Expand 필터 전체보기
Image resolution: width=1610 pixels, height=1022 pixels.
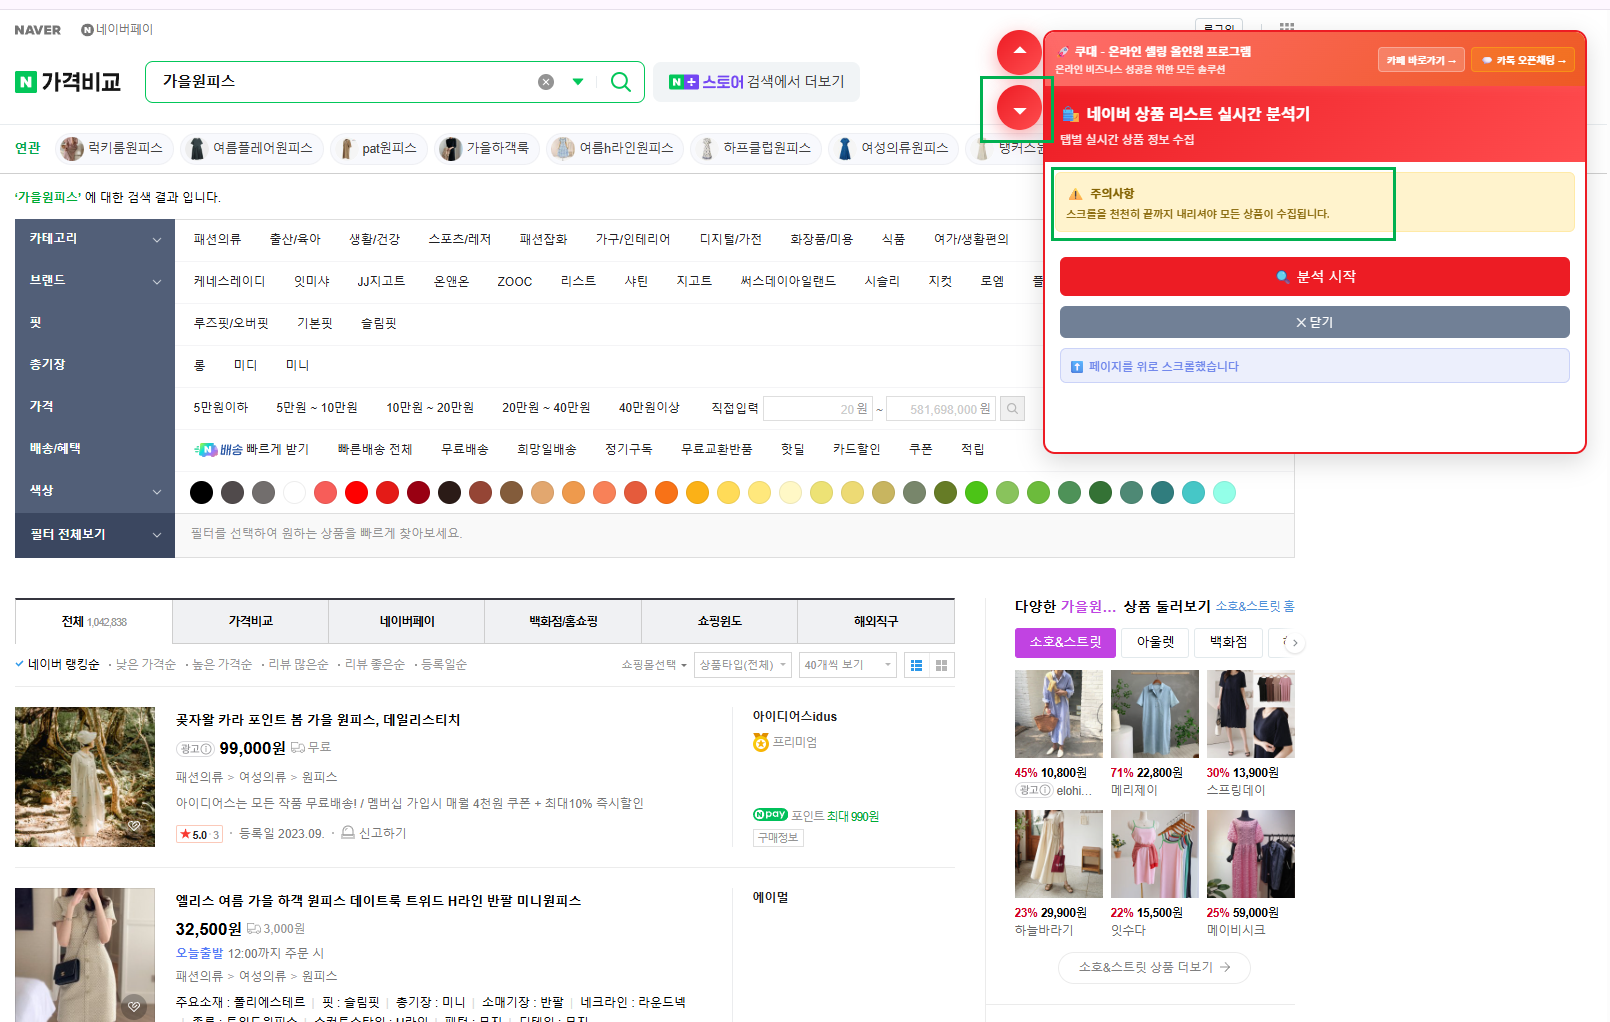(95, 535)
